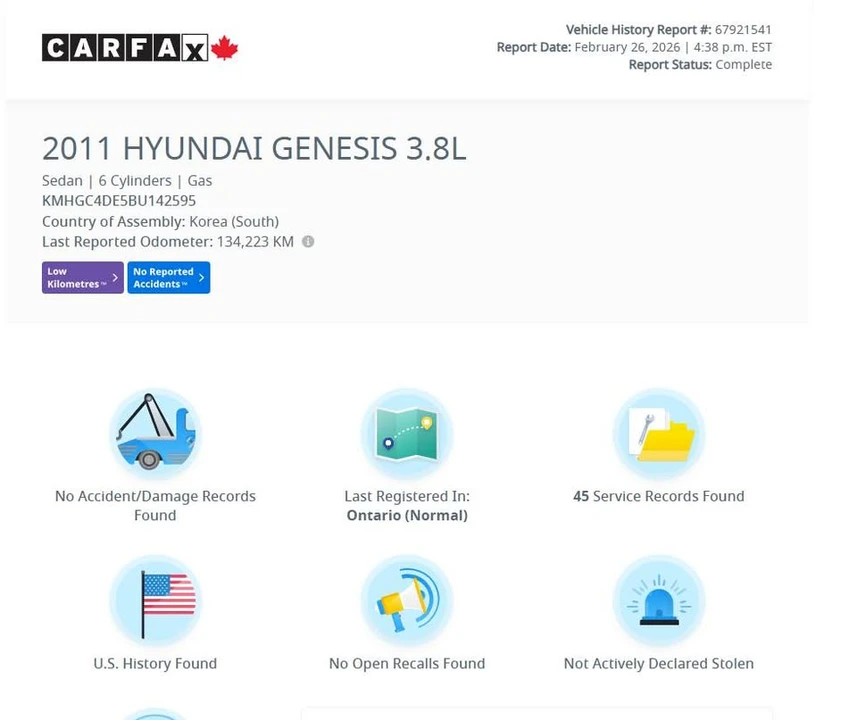Select 'Ontario (Normal)' text
857x720 pixels.
(407, 516)
